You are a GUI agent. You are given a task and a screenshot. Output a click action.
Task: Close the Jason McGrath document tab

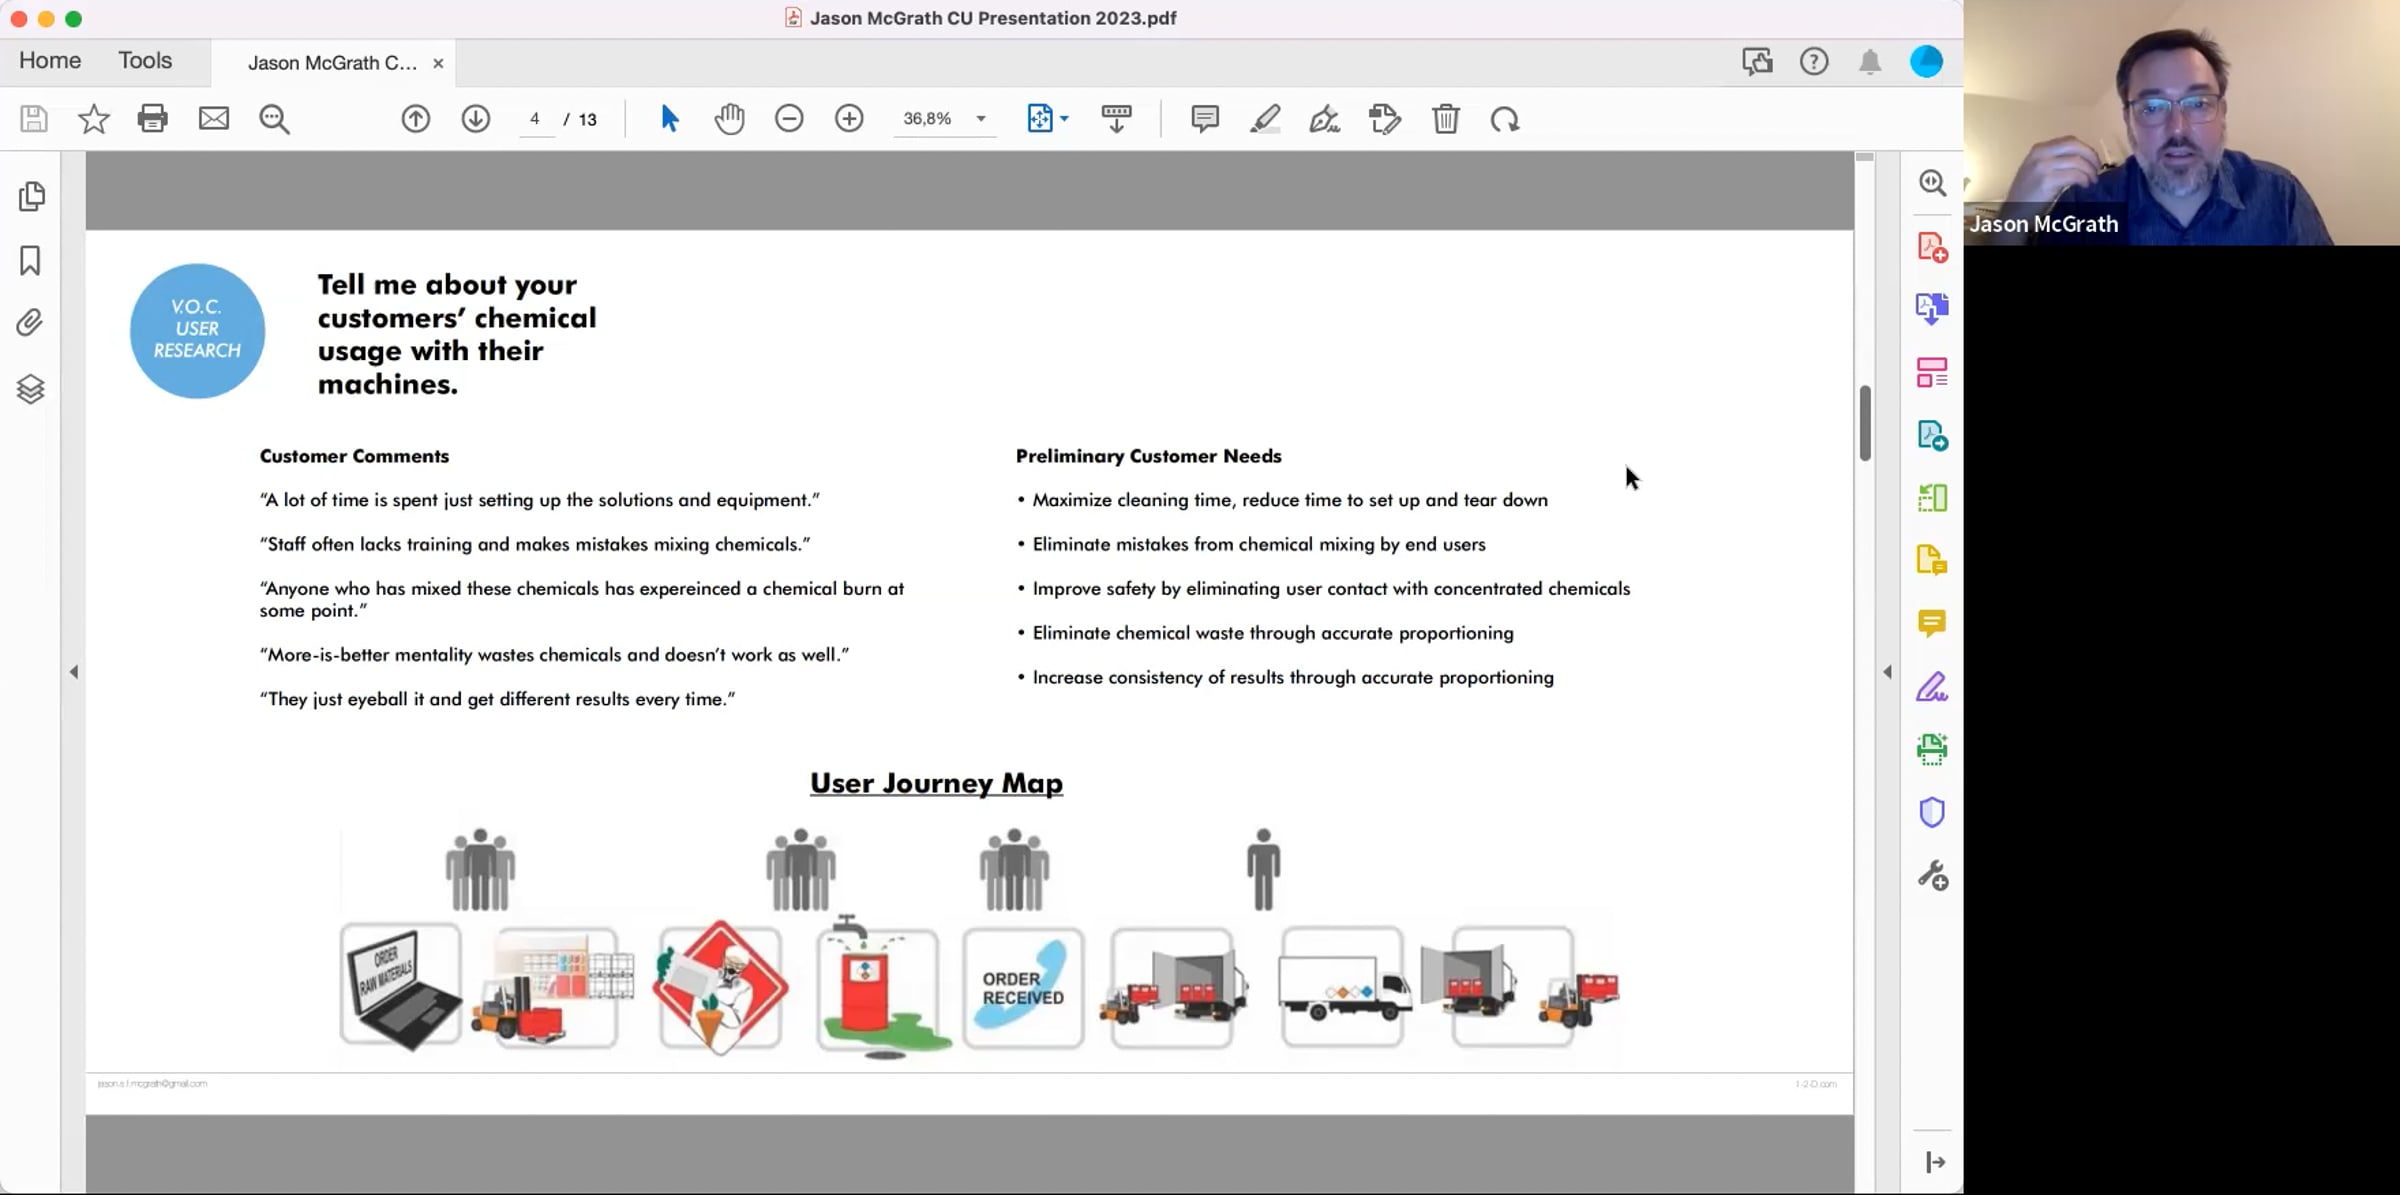click(438, 63)
